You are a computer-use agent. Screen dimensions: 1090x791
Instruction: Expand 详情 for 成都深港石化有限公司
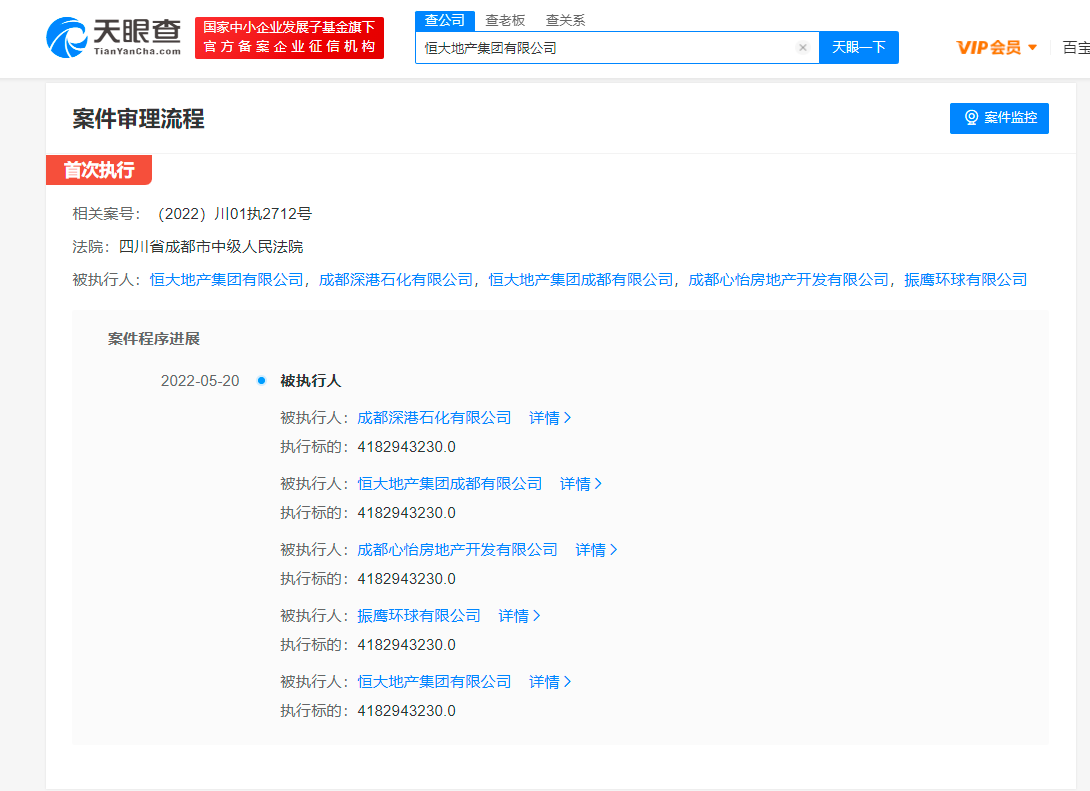(x=550, y=418)
